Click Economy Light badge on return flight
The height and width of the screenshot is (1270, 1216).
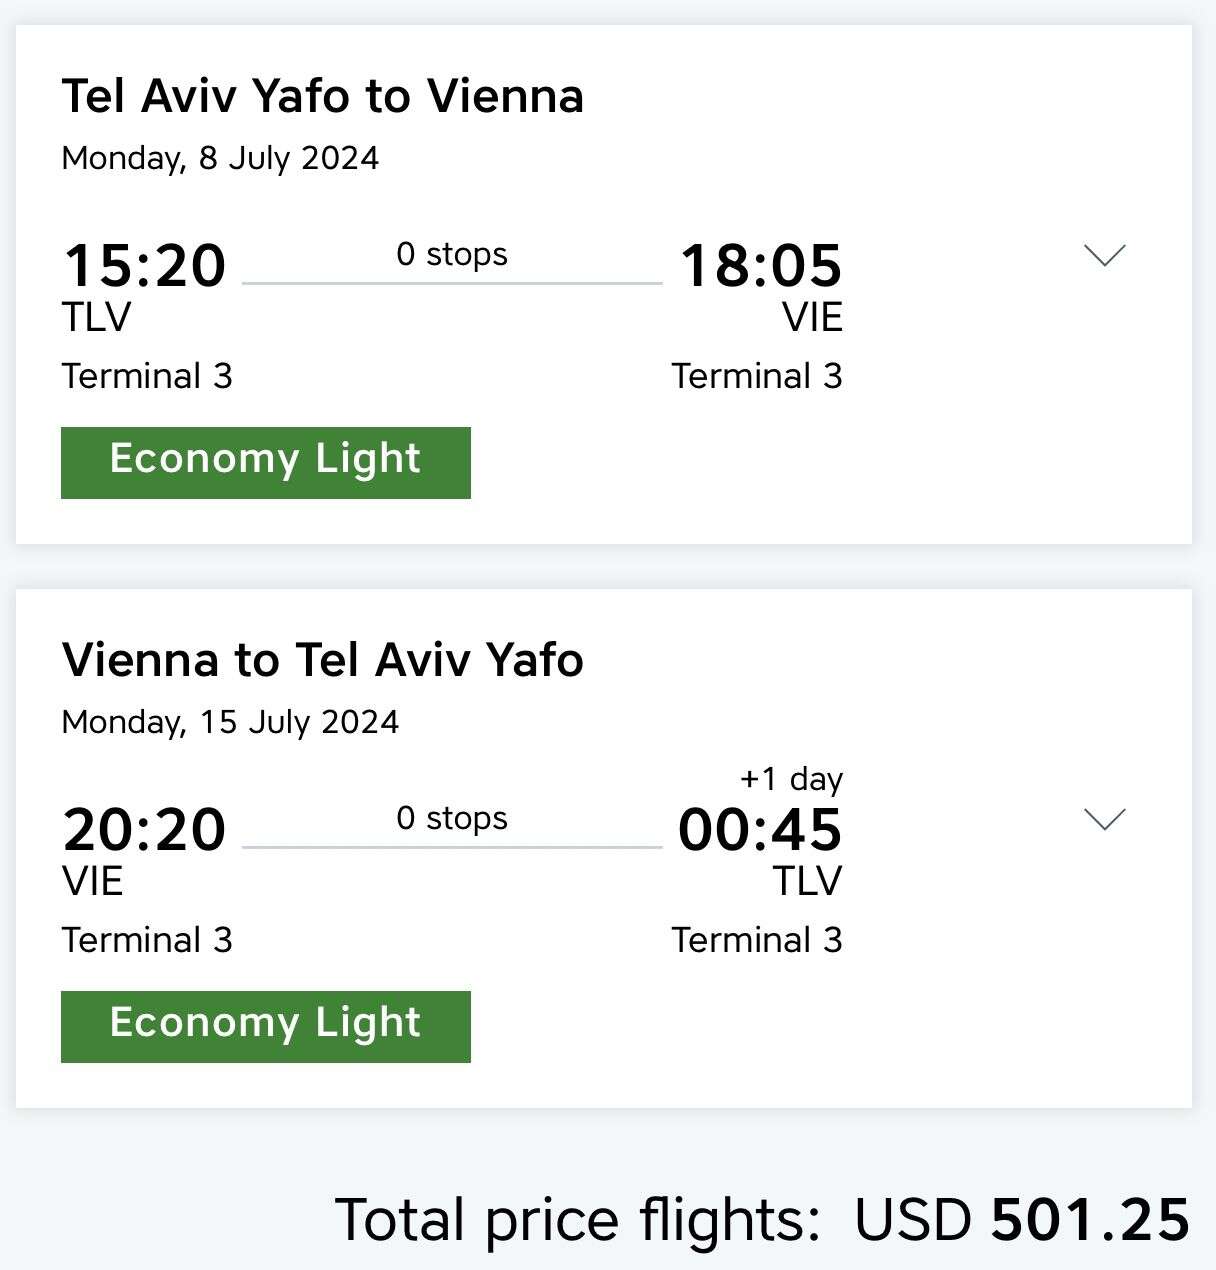click(x=265, y=1026)
